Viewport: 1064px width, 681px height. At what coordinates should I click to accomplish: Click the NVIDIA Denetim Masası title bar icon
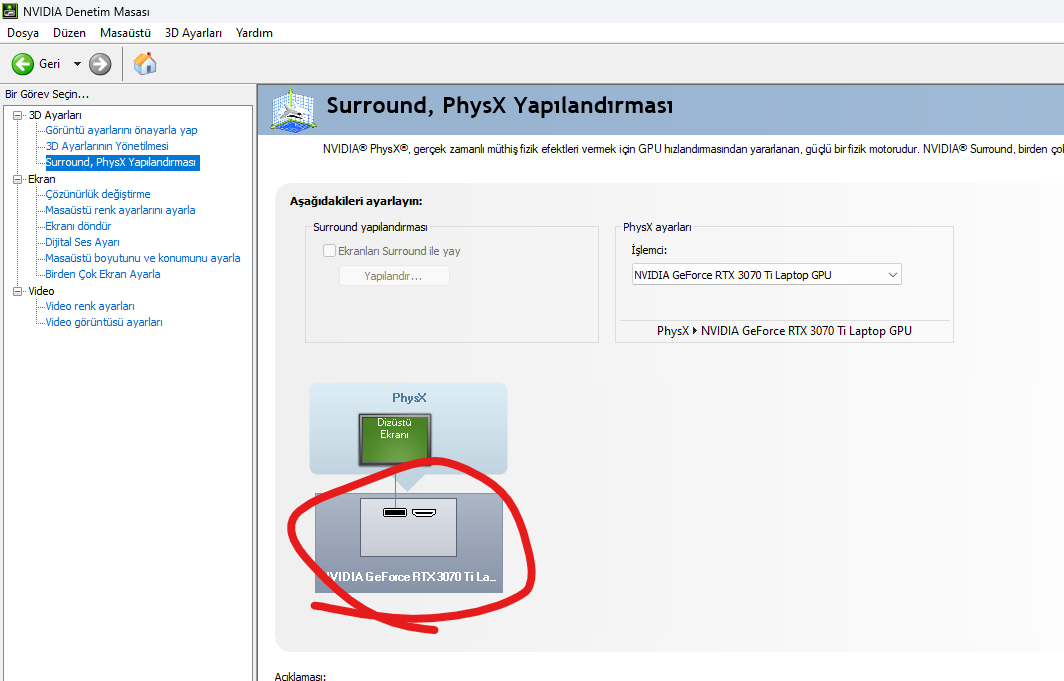pos(10,11)
